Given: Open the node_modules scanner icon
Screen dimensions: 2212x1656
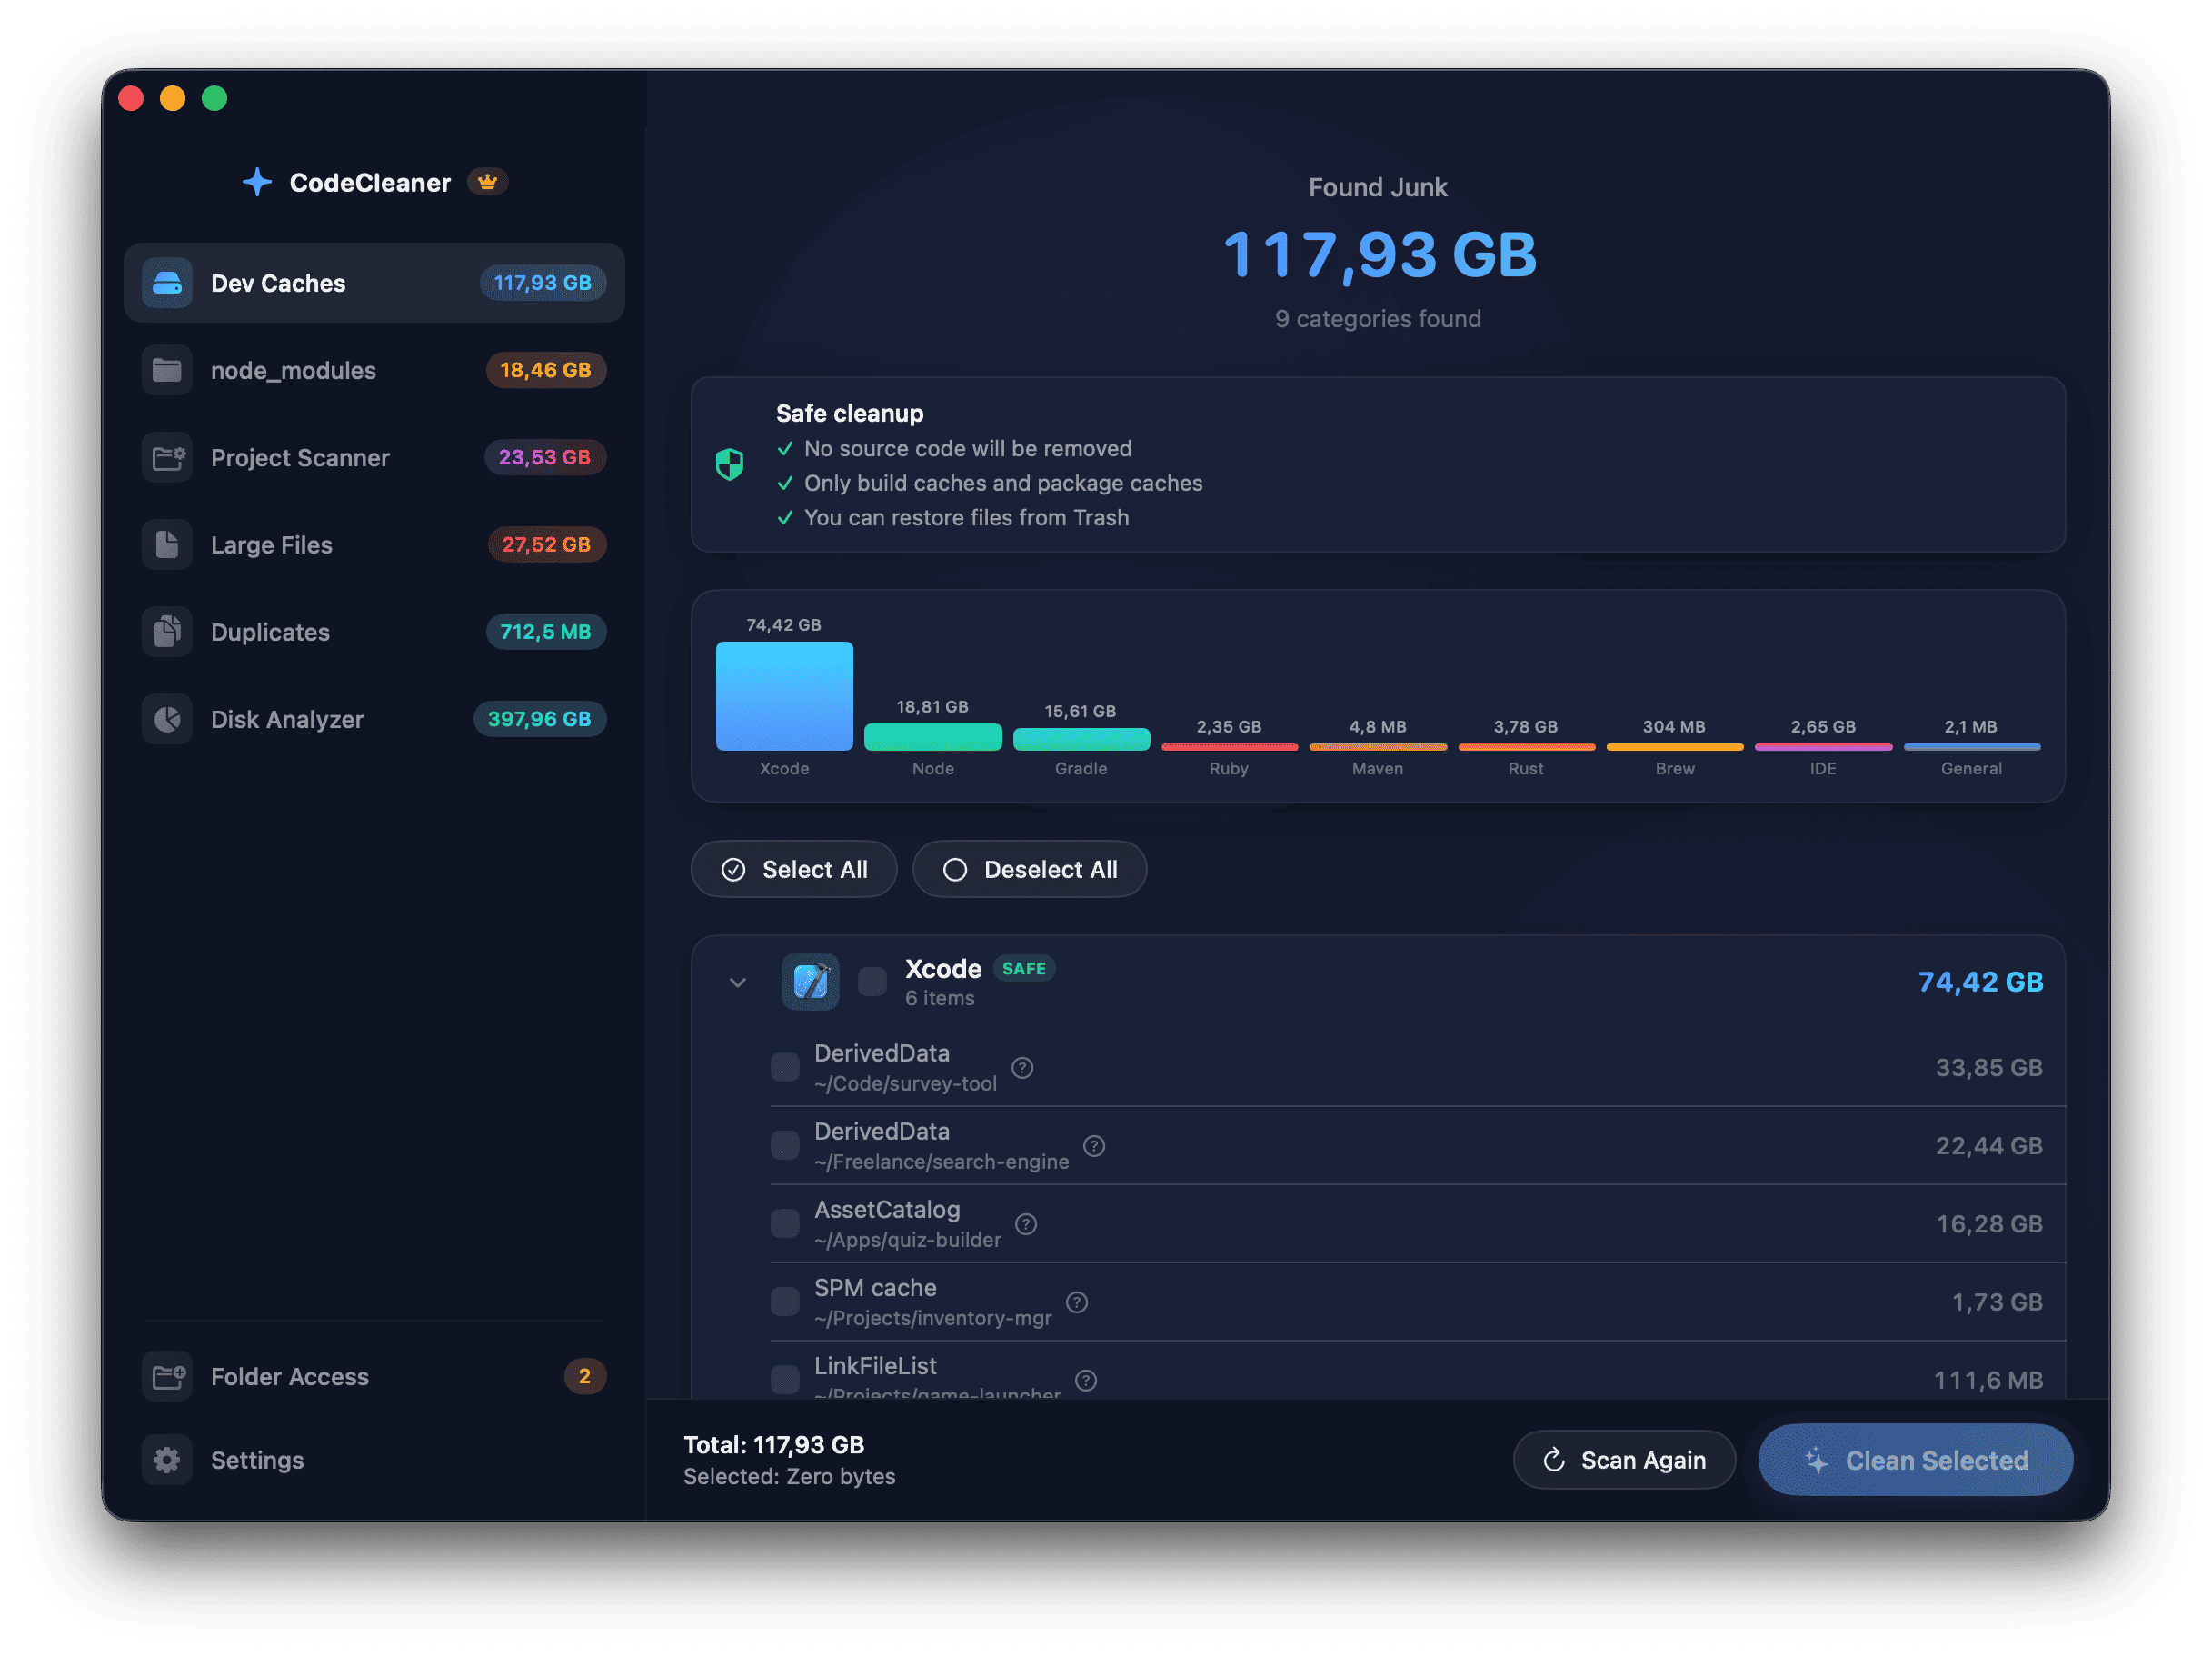Looking at the screenshot, I should 167,370.
